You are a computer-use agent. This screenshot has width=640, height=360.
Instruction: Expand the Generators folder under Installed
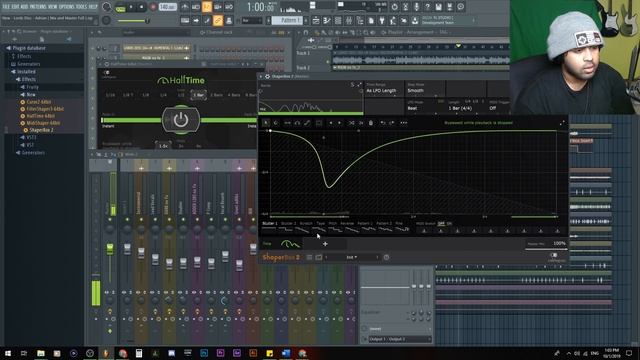click(x=30, y=153)
